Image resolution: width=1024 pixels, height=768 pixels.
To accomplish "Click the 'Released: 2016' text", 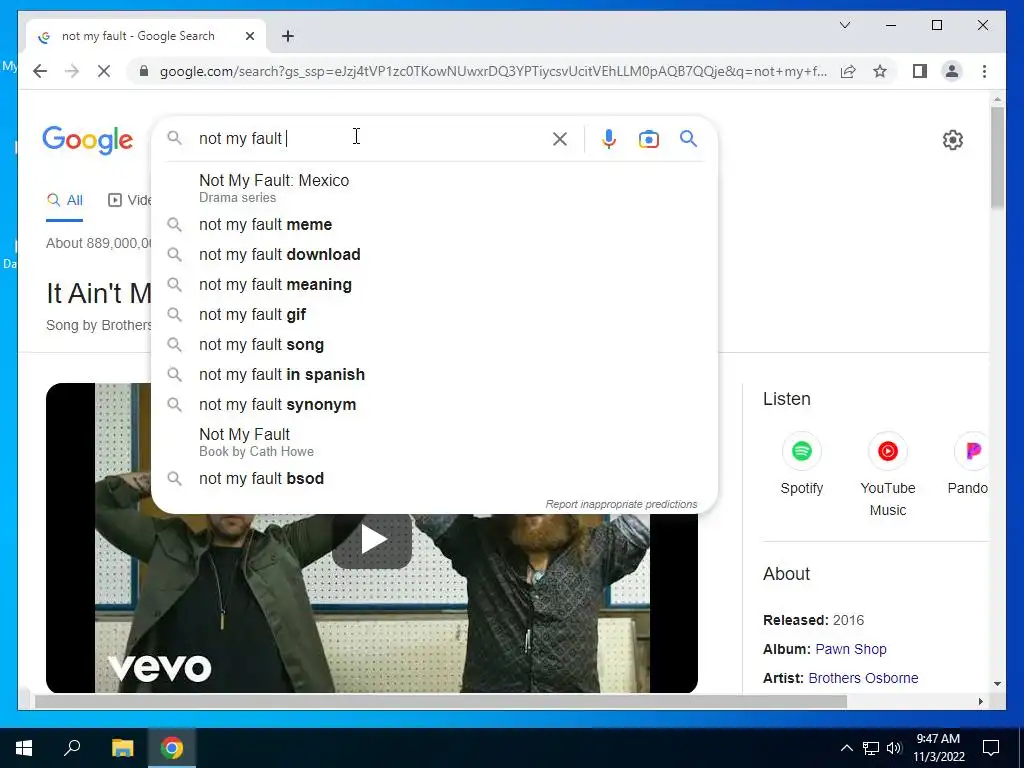I will [x=813, y=620].
